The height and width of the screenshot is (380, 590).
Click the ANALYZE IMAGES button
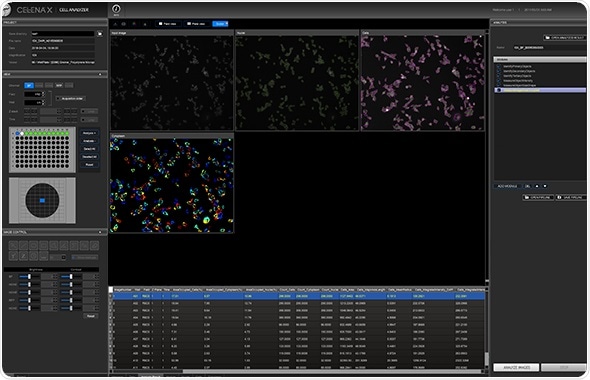[x=516, y=367]
